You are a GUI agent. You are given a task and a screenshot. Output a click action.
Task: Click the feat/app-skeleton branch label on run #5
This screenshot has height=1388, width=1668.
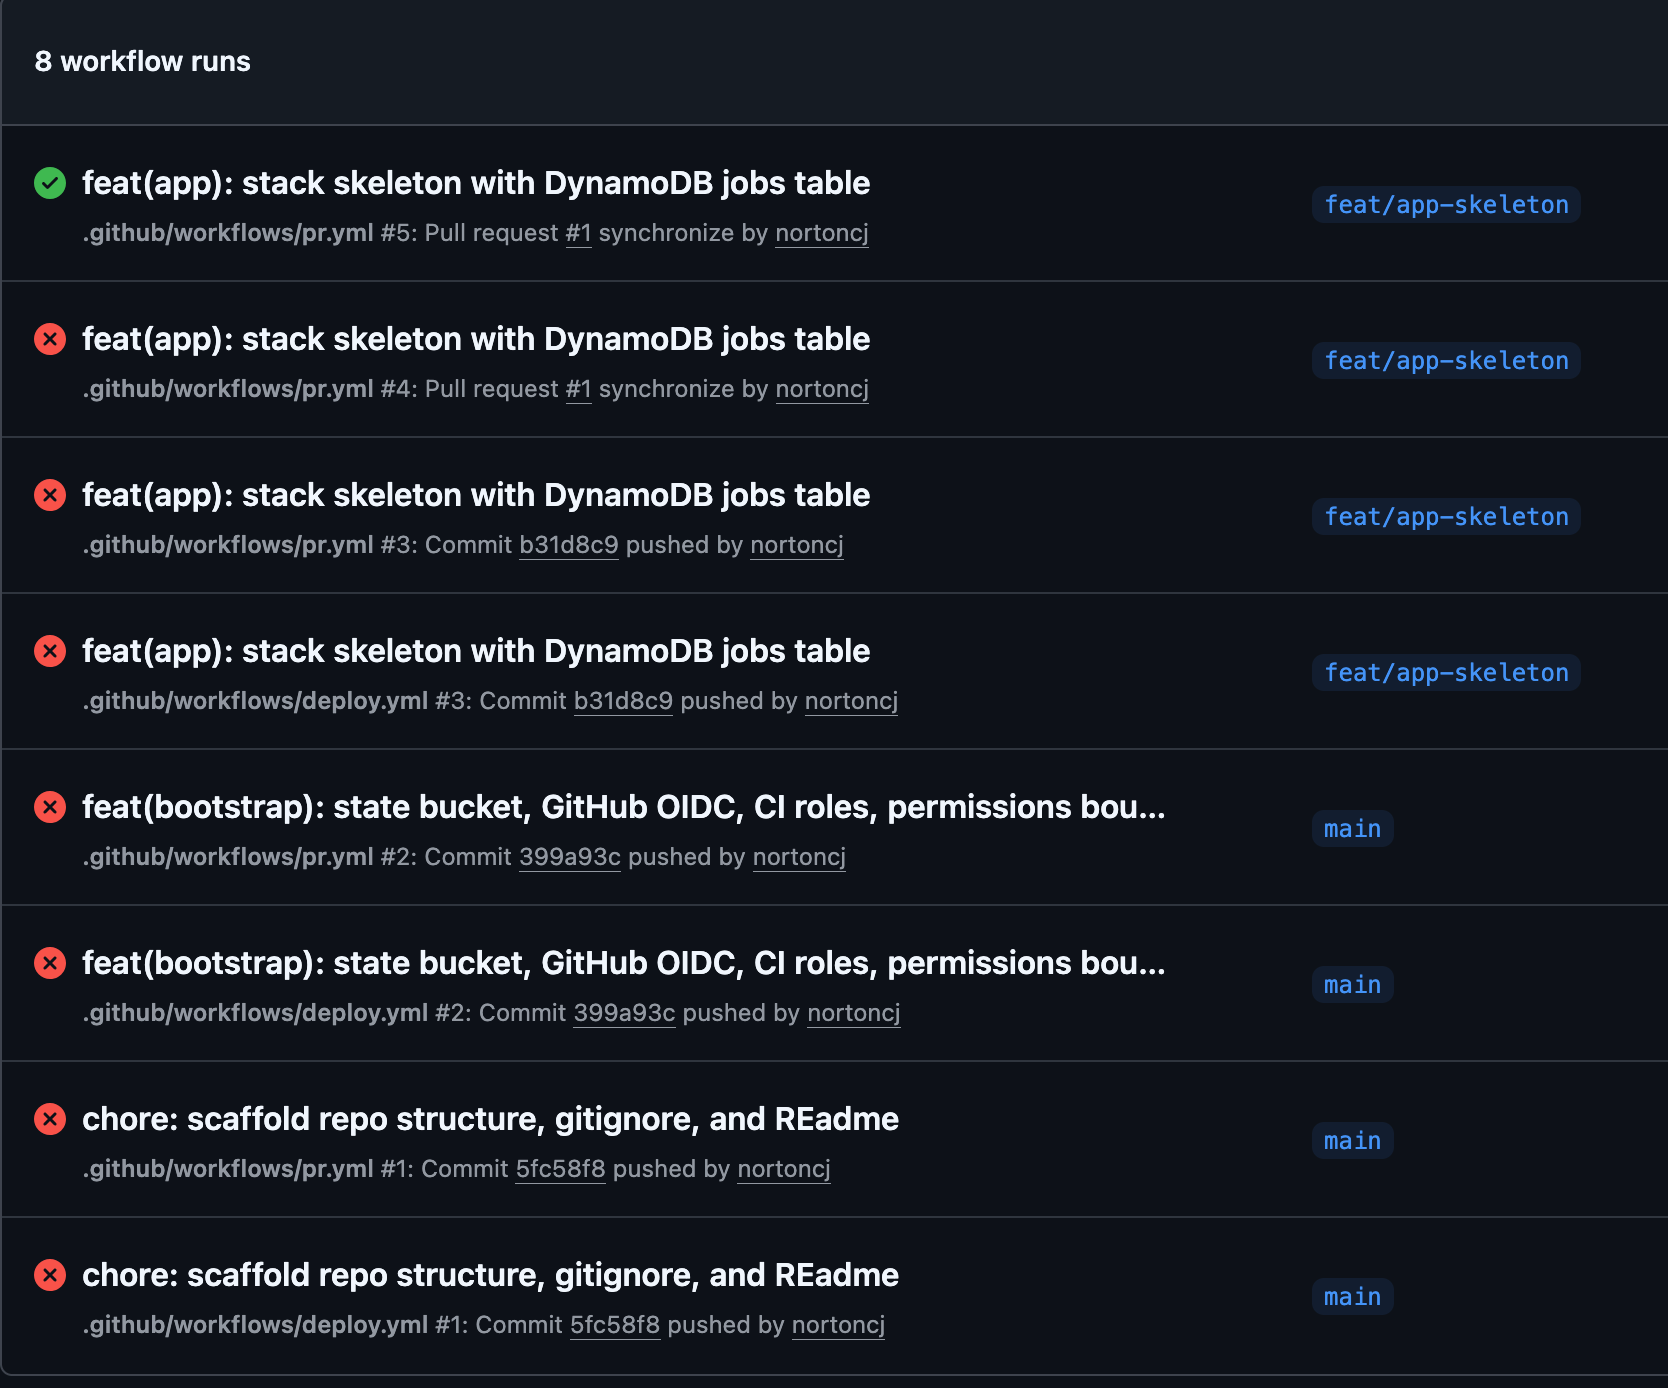click(1446, 205)
